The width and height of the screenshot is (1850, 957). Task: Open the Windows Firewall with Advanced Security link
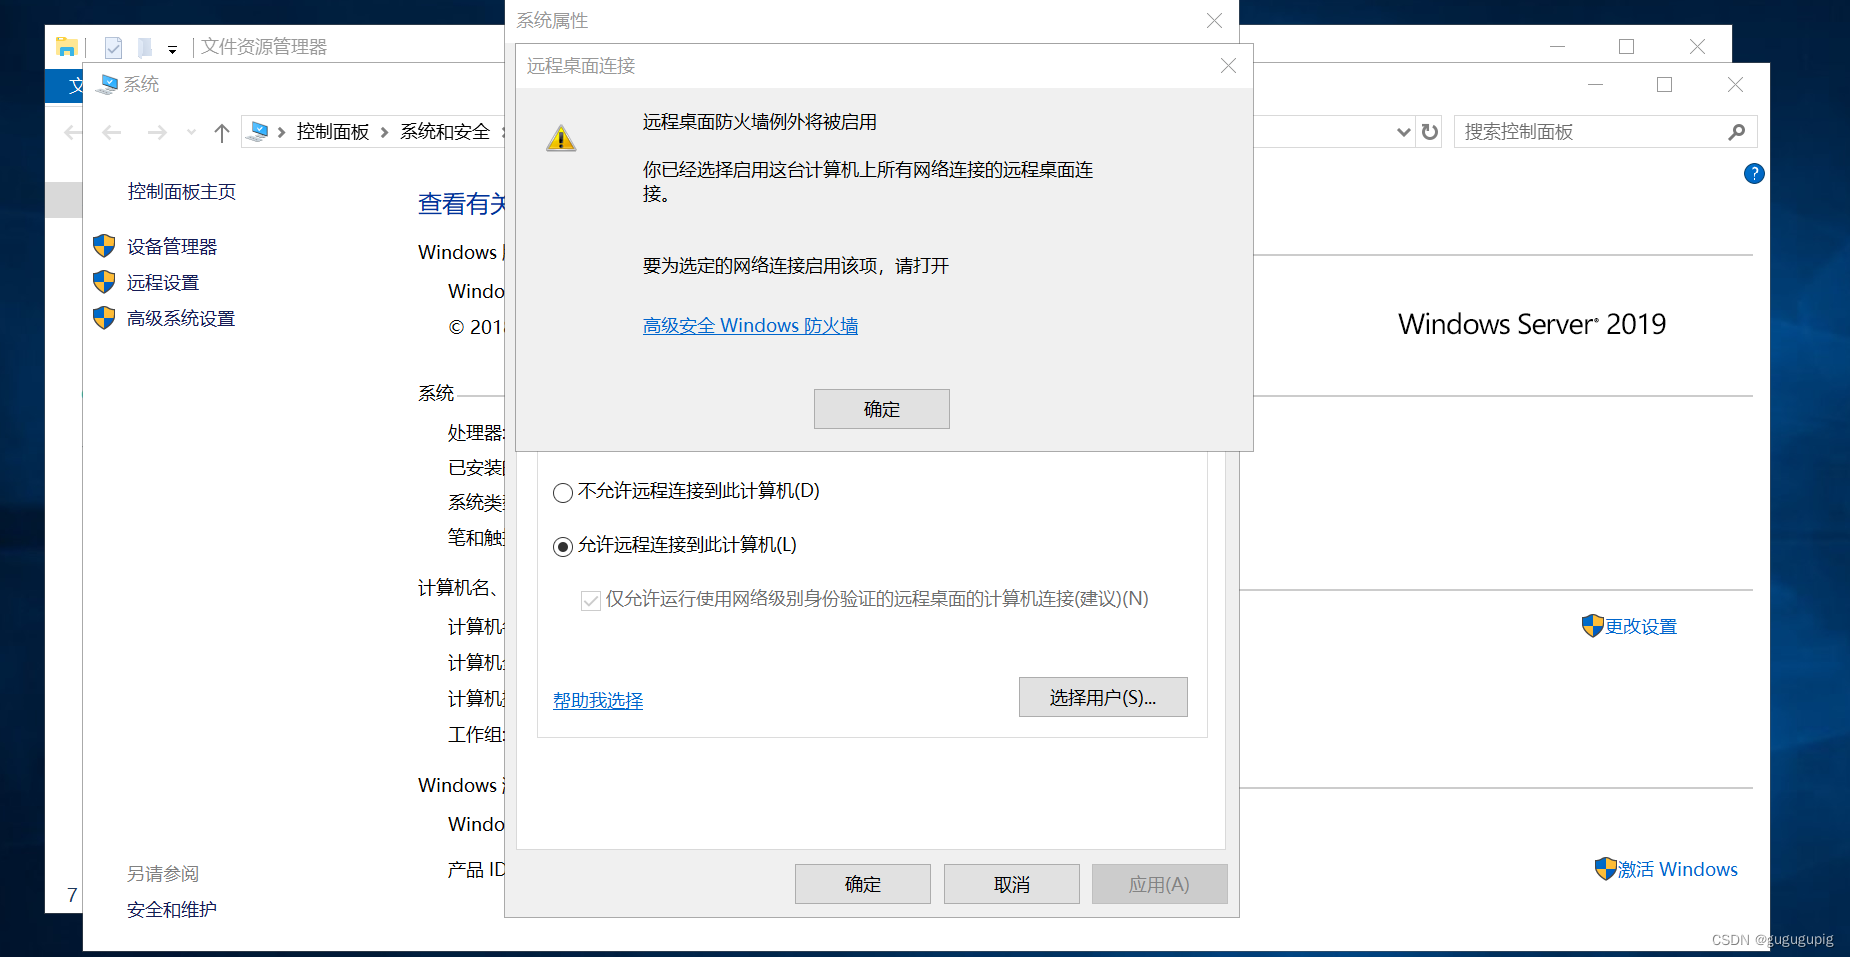click(750, 326)
